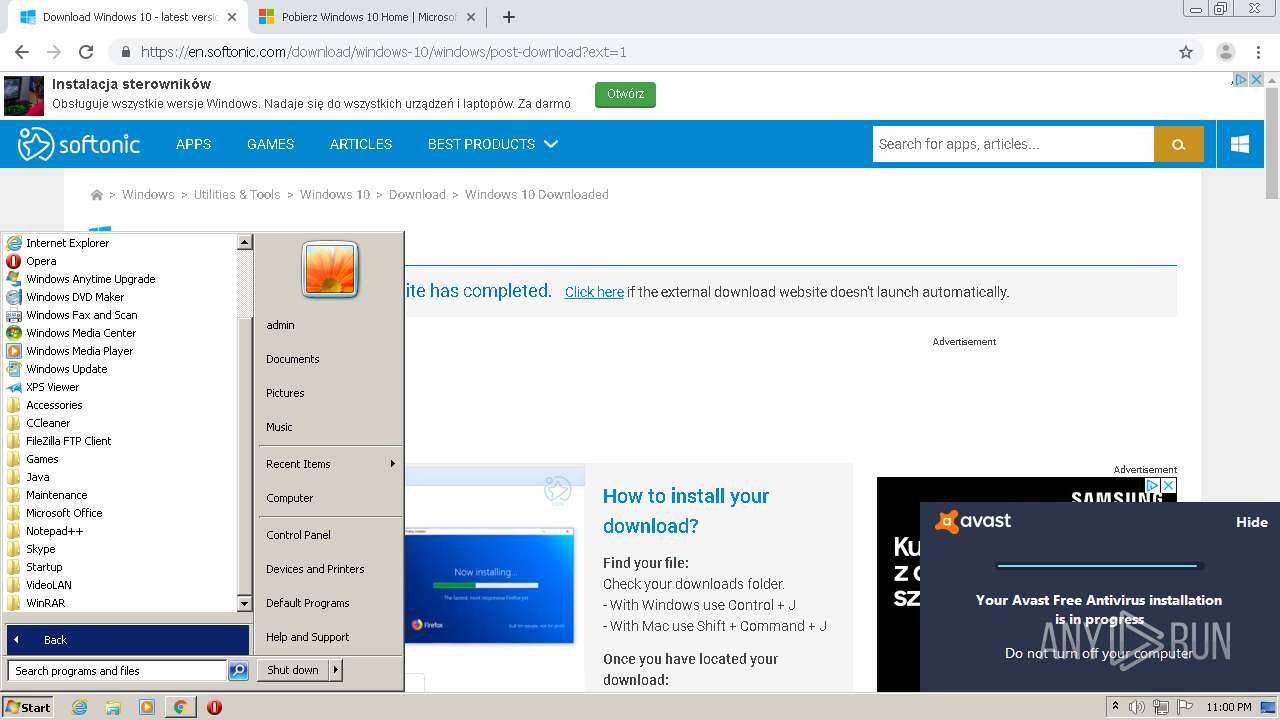The image size is (1280, 720).
Task: Open Shut down options arrow
Action: (x=336, y=670)
